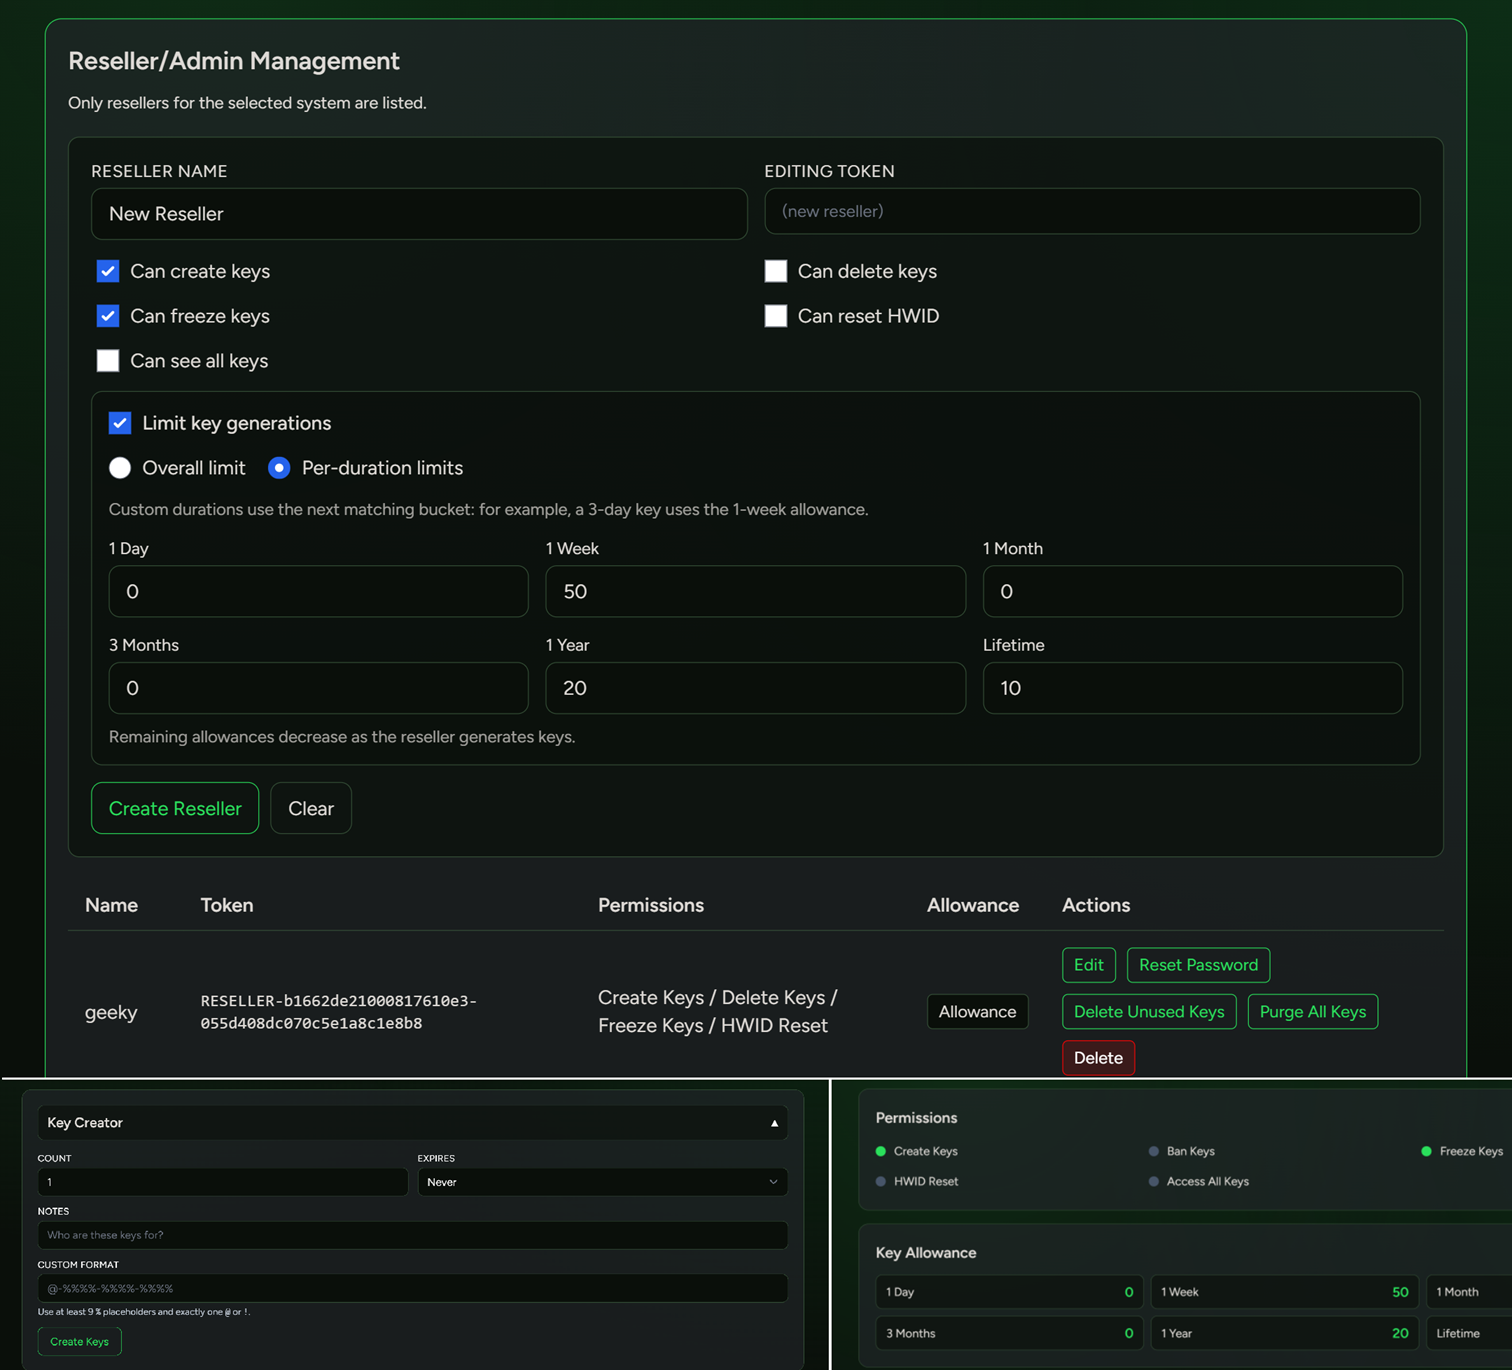Click the HWID Reset permission indicator dot
The width and height of the screenshot is (1512, 1370).
click(881, 1181)
